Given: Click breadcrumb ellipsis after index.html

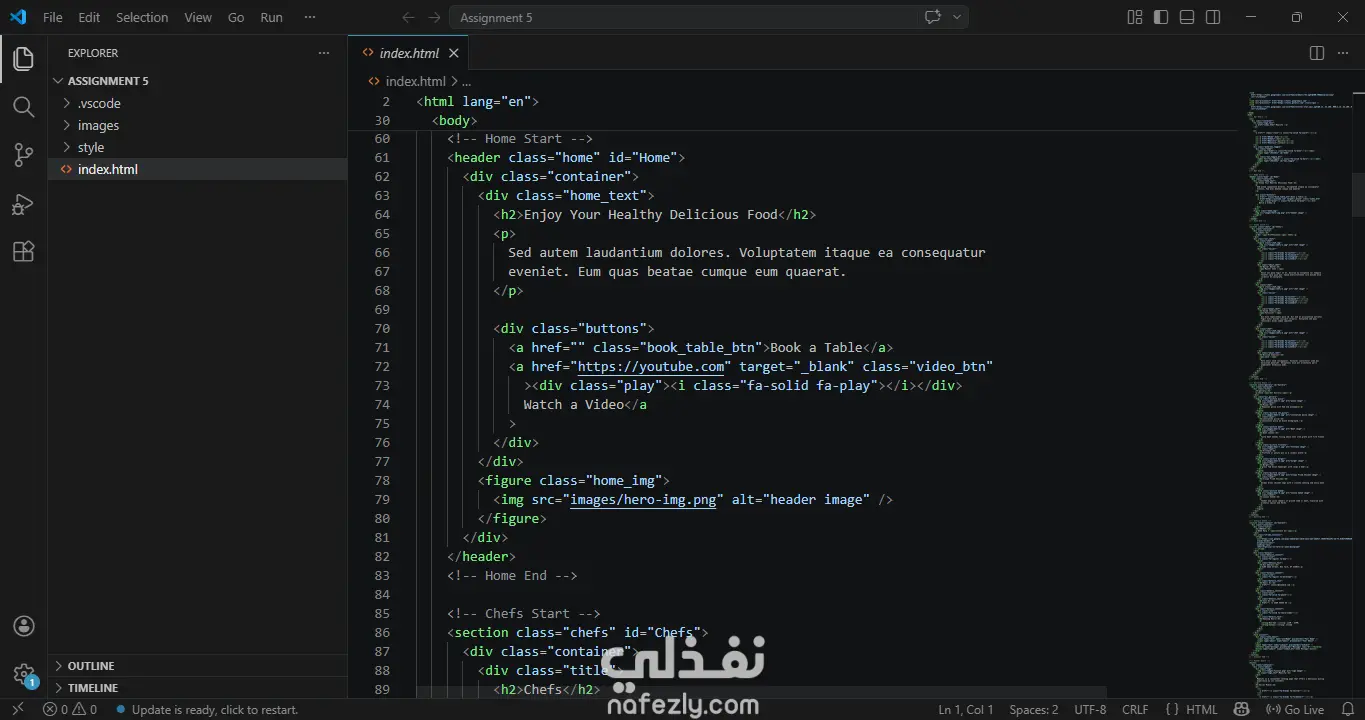Looking at the screenshot, I should (x=466, y=81).
